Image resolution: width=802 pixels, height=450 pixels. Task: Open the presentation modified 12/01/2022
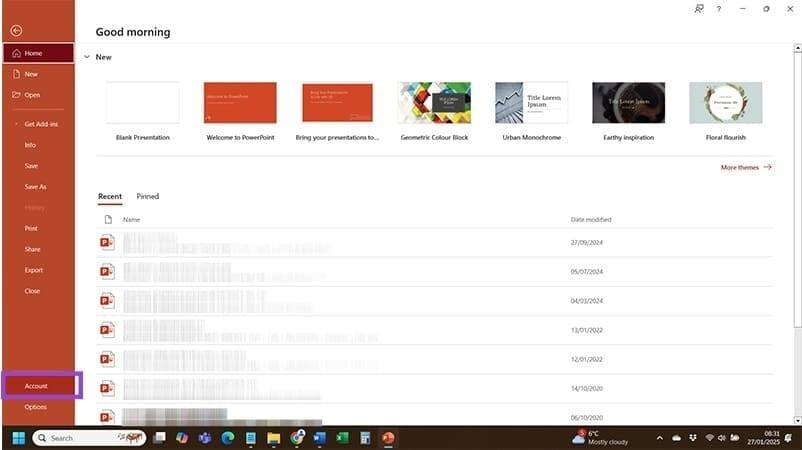[434, 359]
